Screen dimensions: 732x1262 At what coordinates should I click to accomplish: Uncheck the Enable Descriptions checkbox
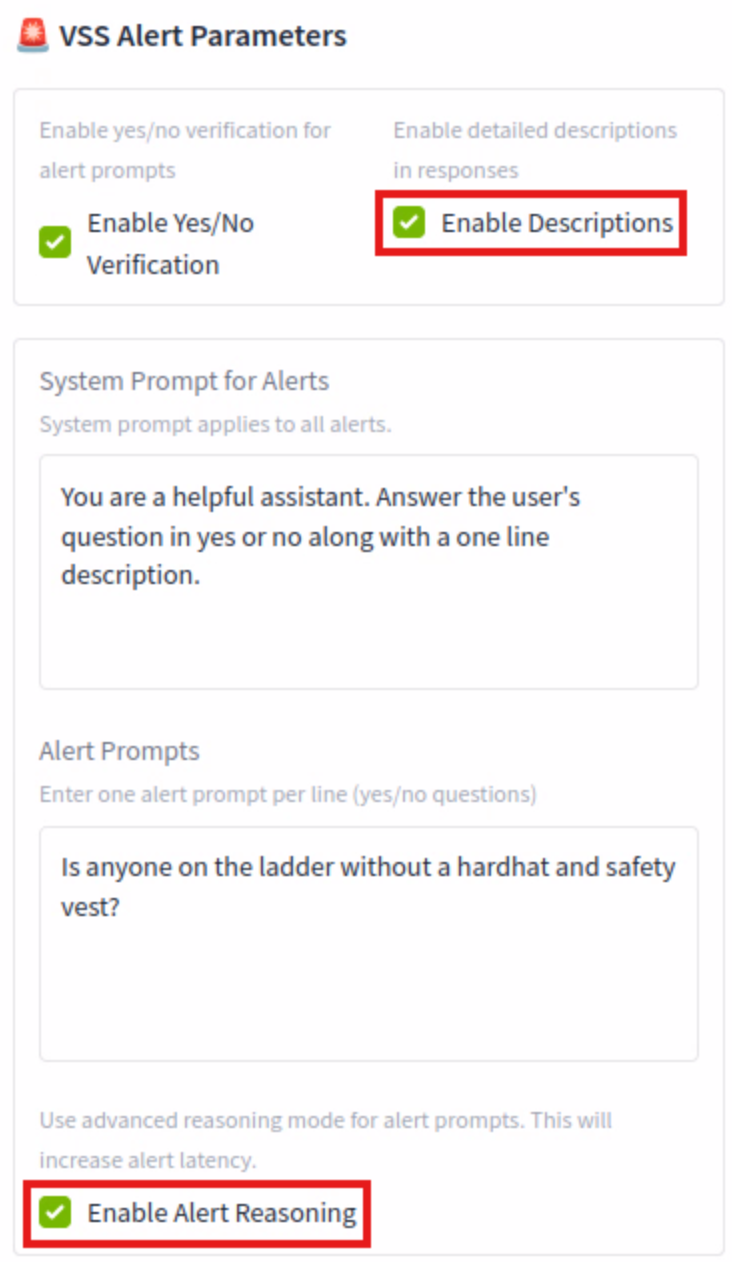(409, 222)
